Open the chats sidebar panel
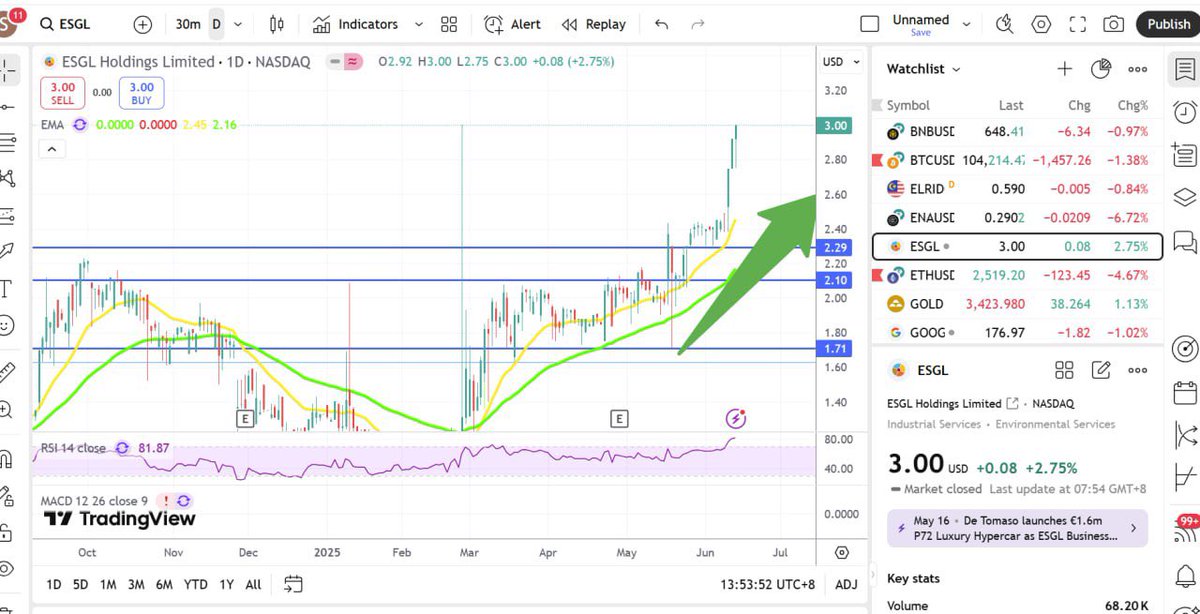This screenshot has height=614, width=1200. [x=1185, y=240]
